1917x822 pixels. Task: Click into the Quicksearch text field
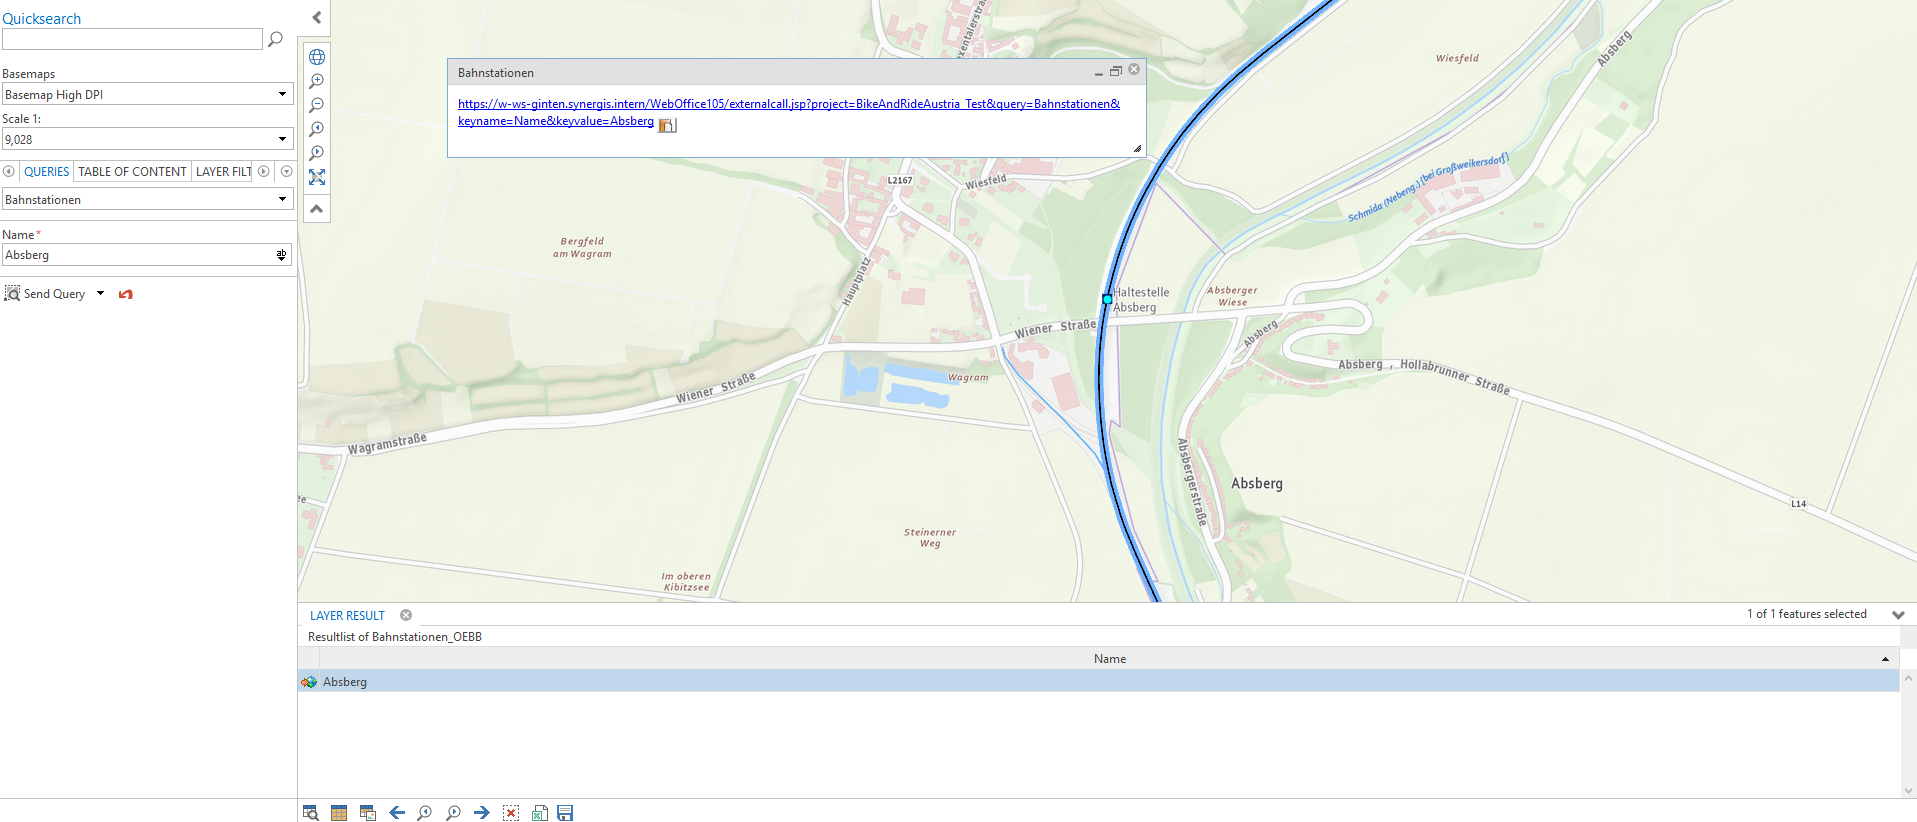pyautogui.click(x=132, y=39)
